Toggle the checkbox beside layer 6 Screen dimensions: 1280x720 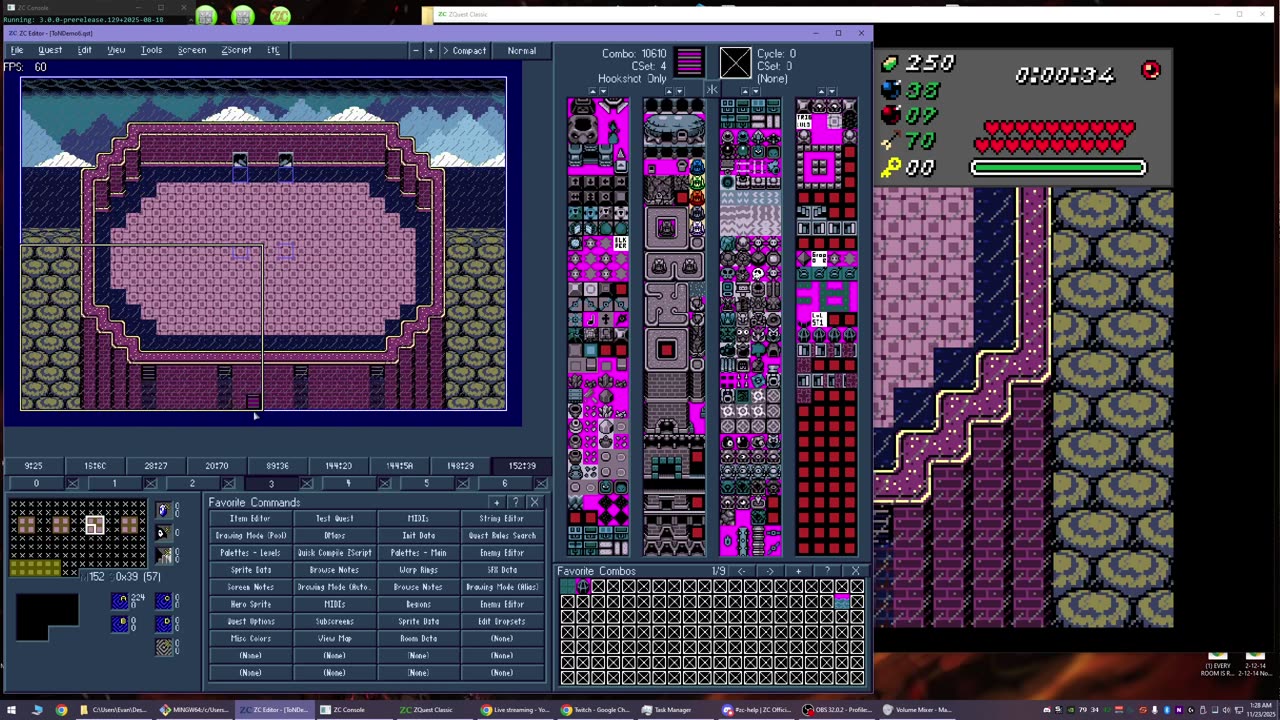540,484
